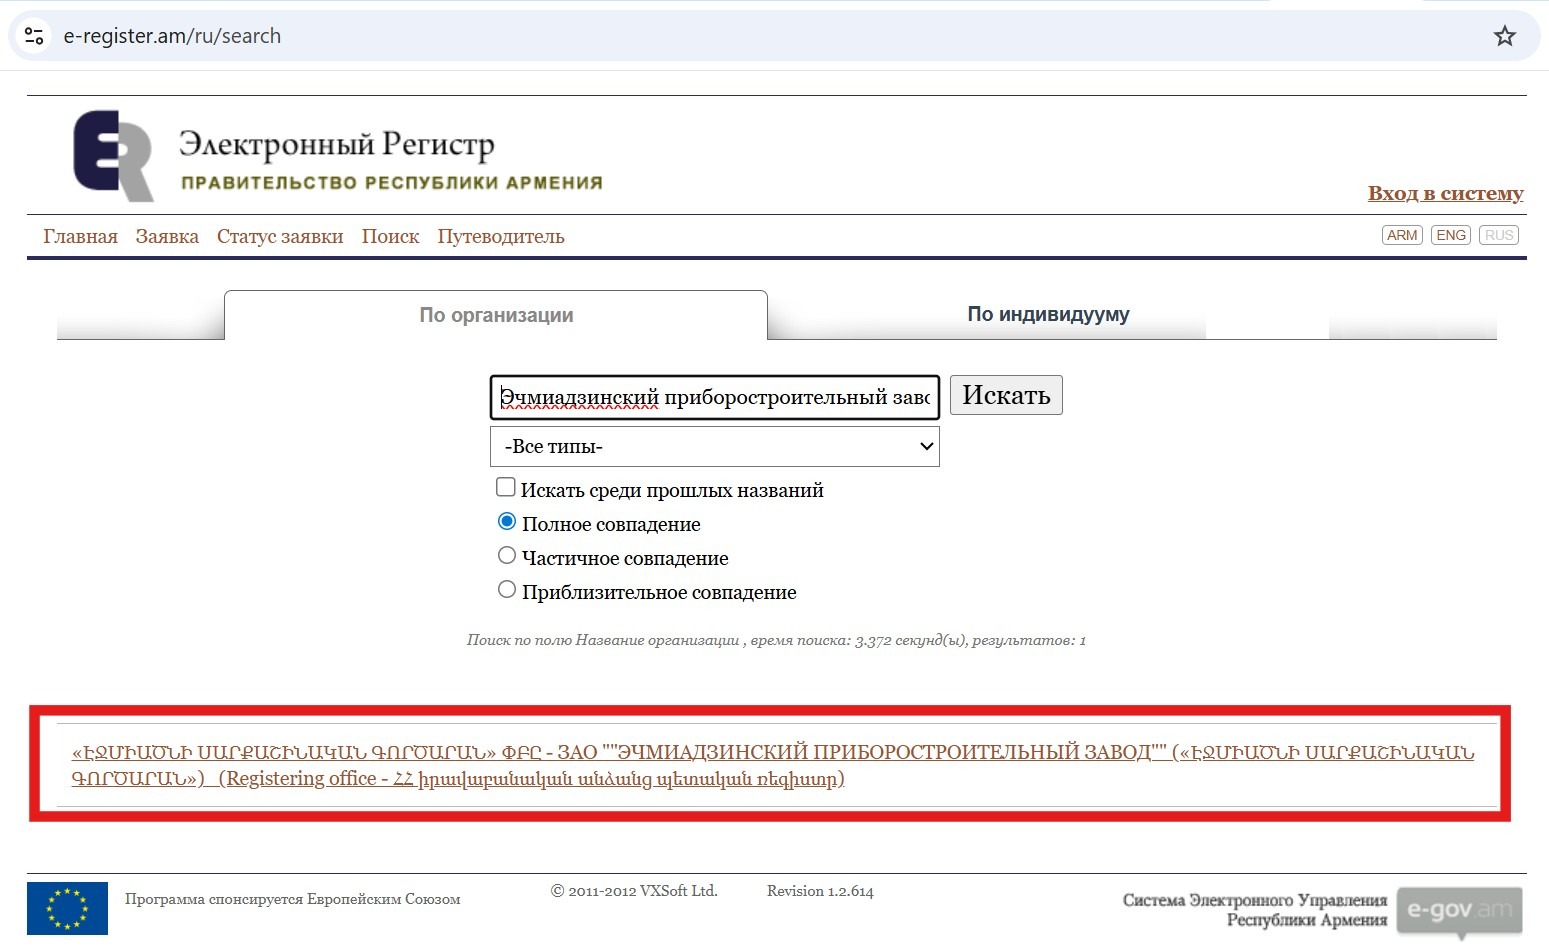Click the e-gov.am logo in footer
The image size is (1549, 946).
click(1459, 910)
